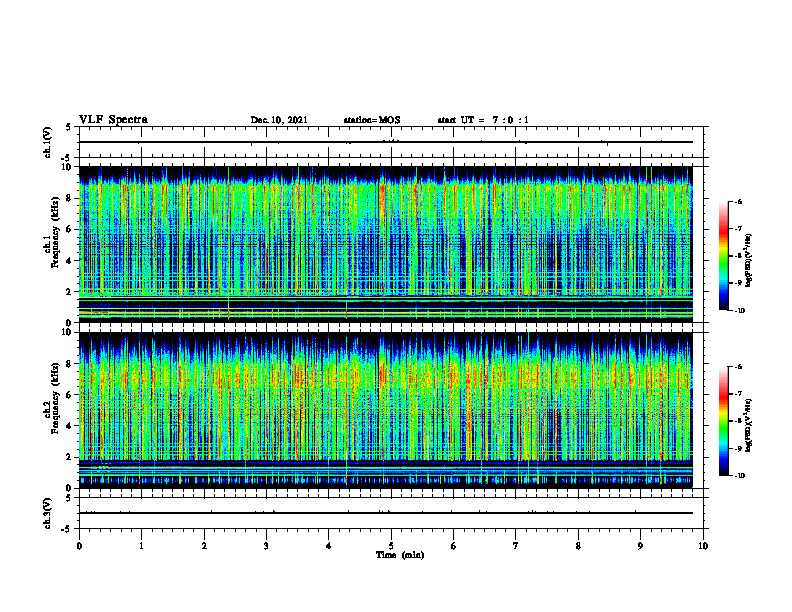This screenshot has height=612, width=792.
Task: Click the time axis tick label "7"
Action: coord(516,546)
